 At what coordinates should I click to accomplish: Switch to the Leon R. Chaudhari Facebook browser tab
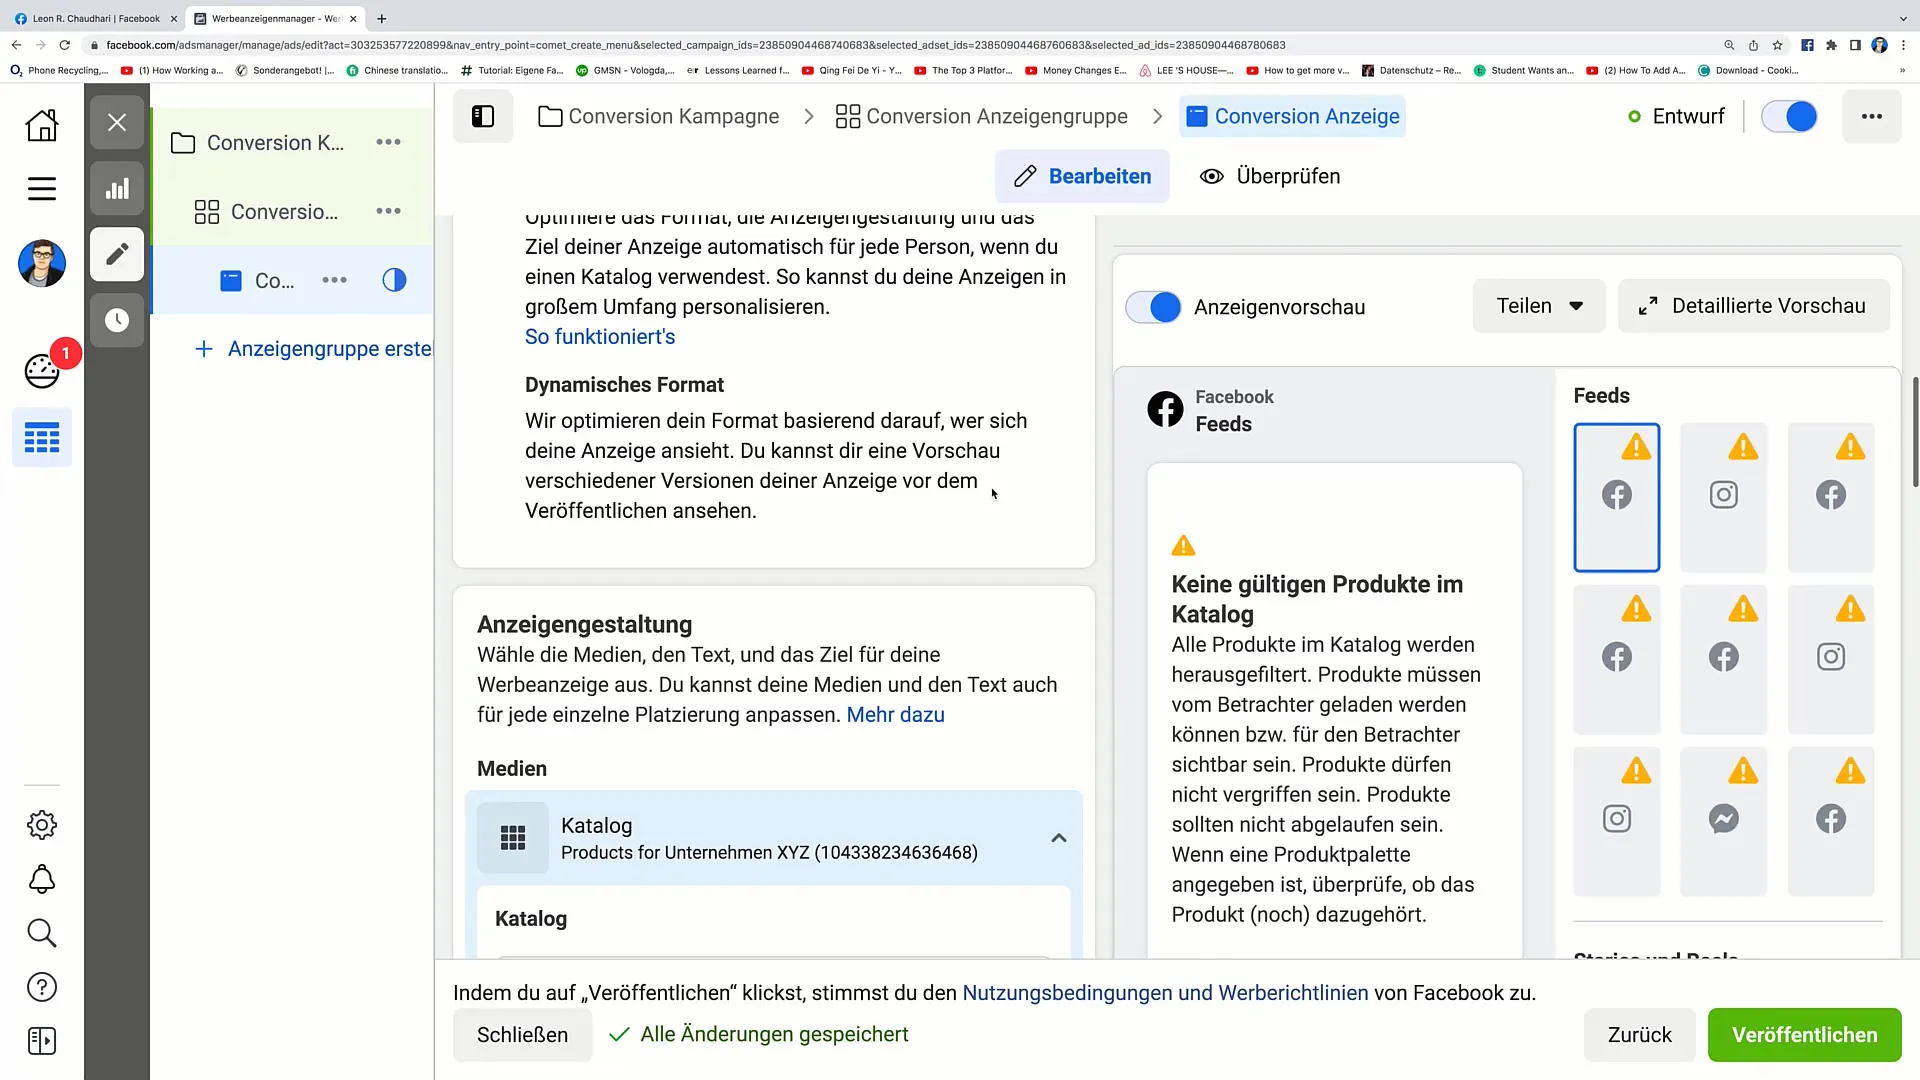tap(95, 18)
